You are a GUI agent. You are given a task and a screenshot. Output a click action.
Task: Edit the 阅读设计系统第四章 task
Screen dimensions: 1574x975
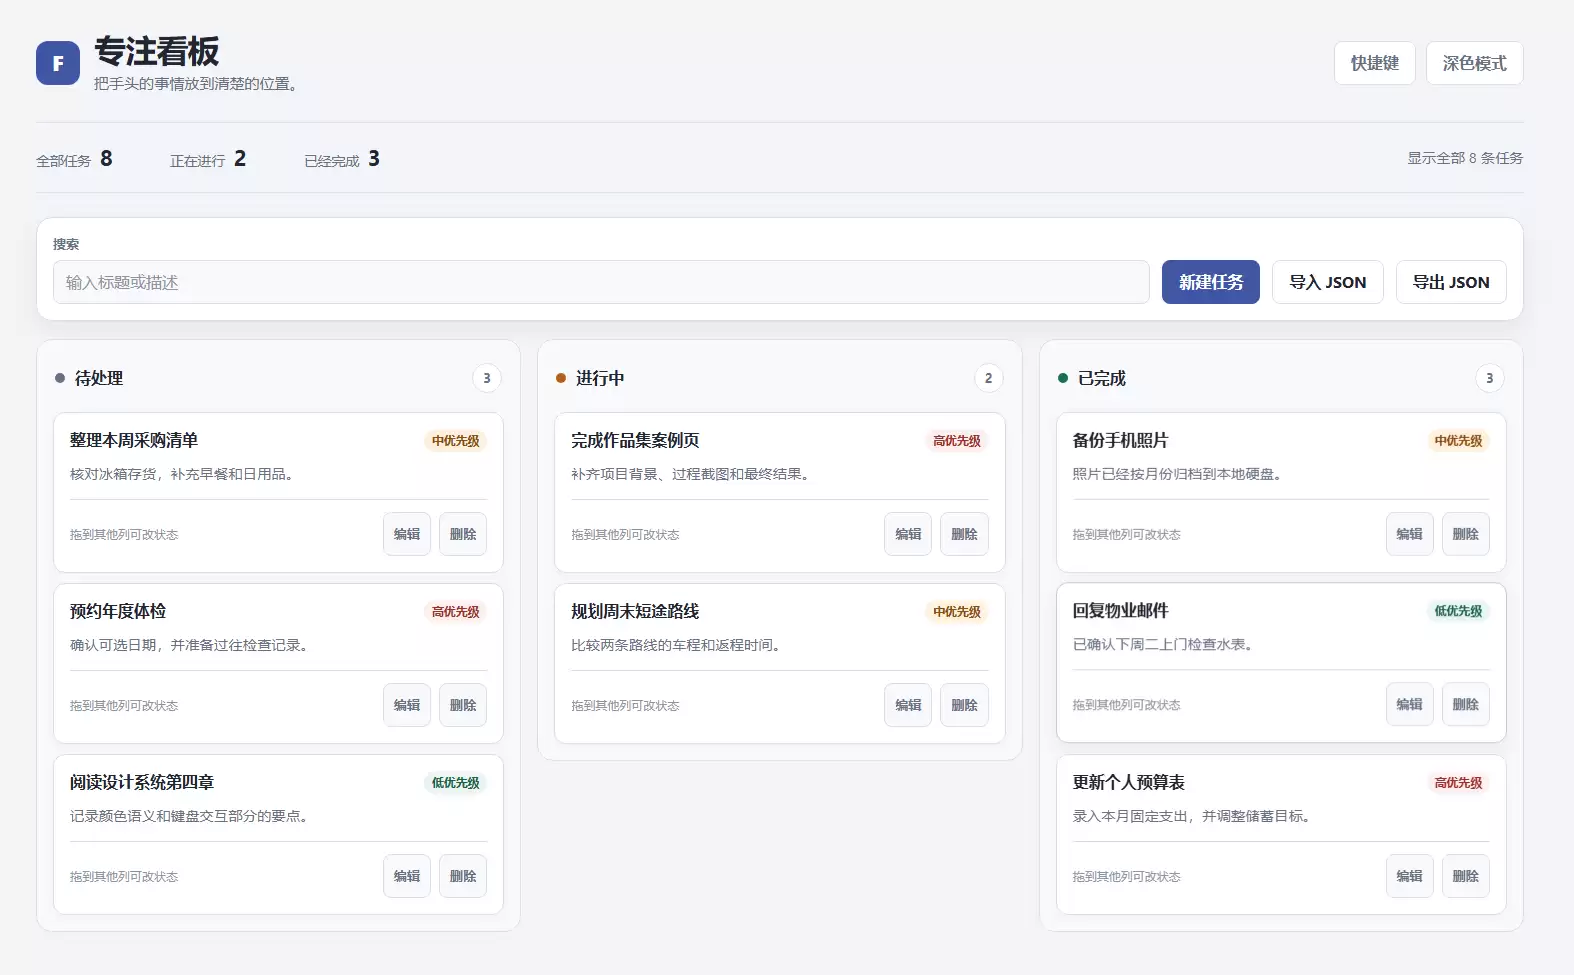407,876
